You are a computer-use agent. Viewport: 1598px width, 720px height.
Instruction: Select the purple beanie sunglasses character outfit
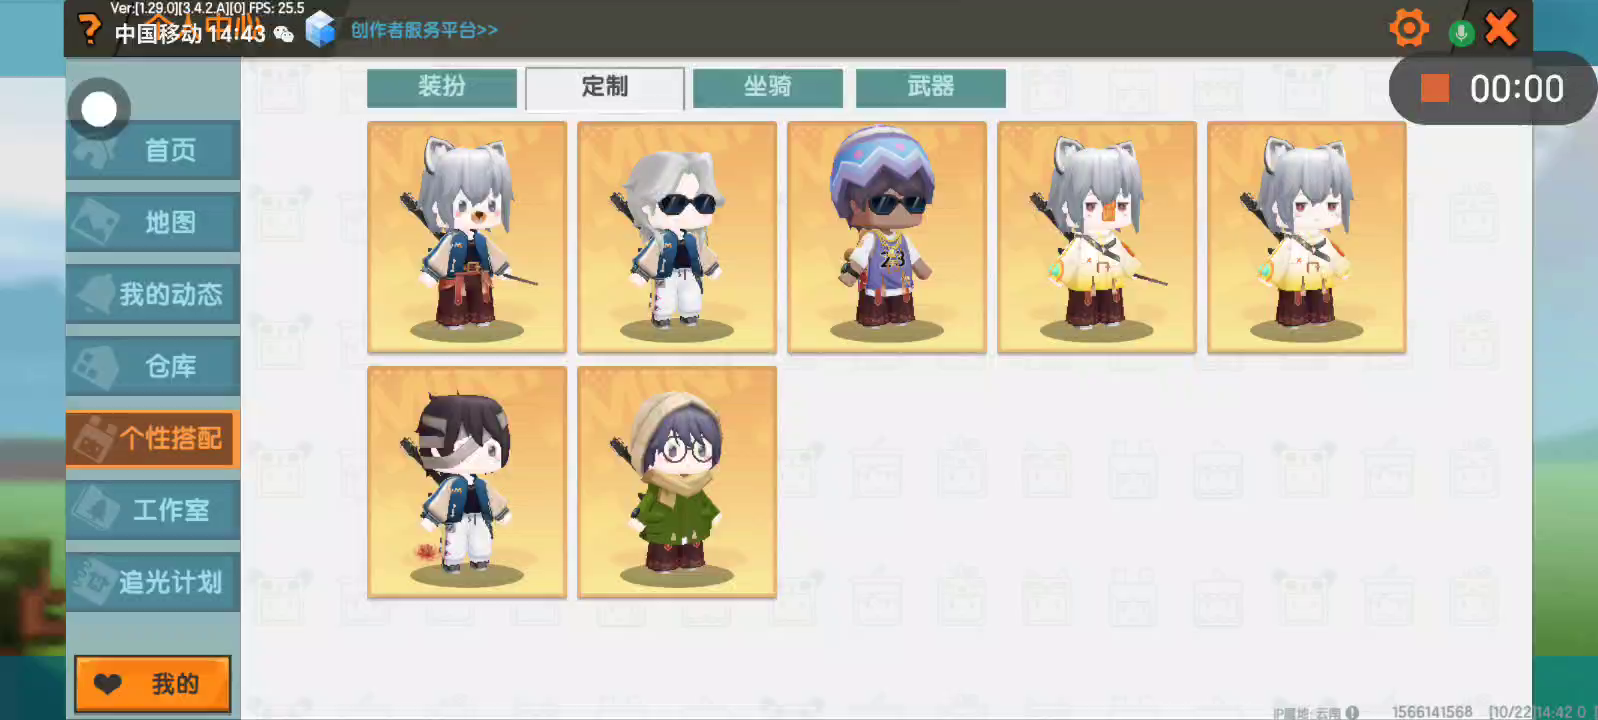[x=887, y=237]
